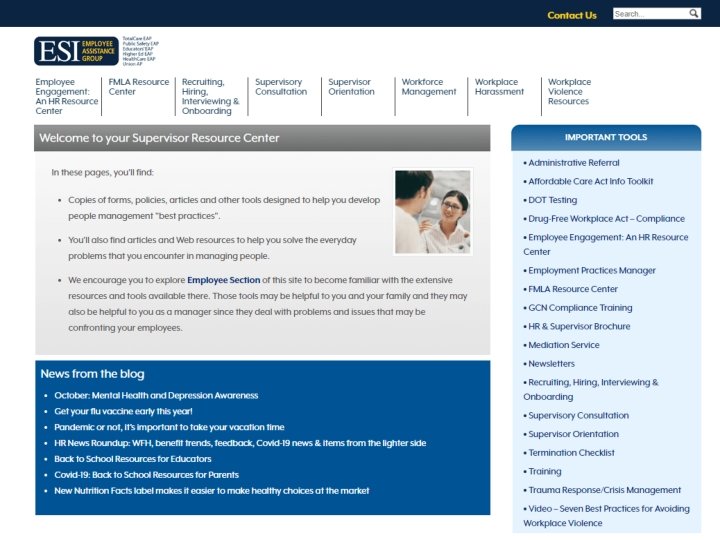Open Termination Checklist
This screenshot has width=720, height=540.
571,453
